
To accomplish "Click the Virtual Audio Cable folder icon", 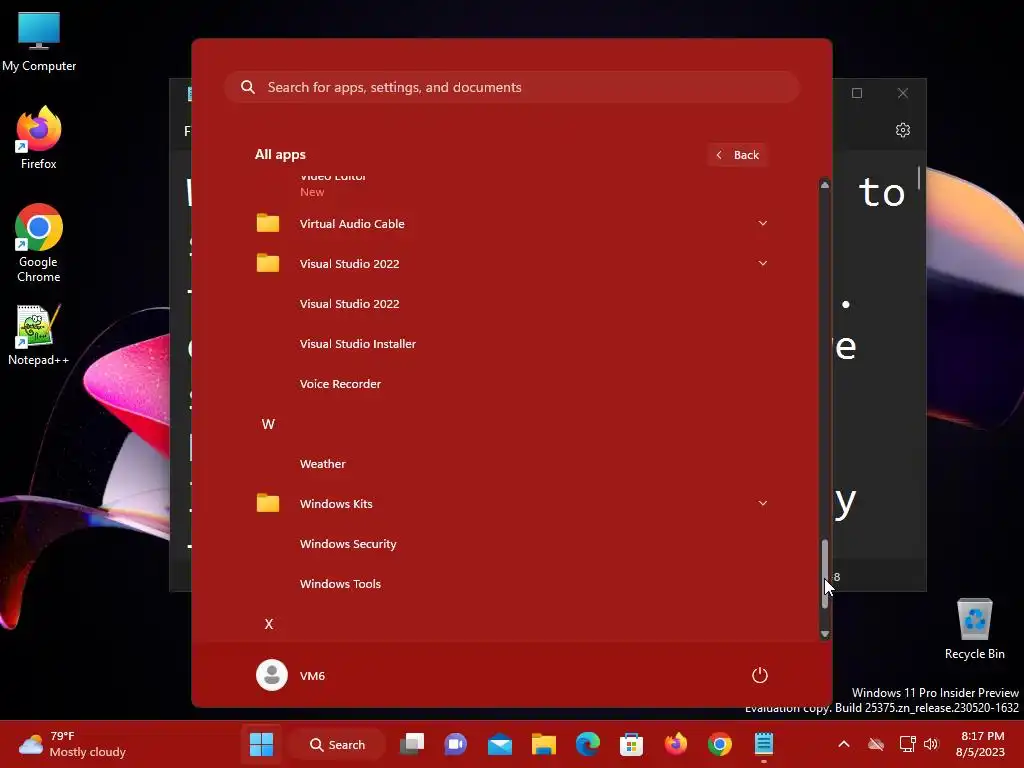I will [268, 223].
